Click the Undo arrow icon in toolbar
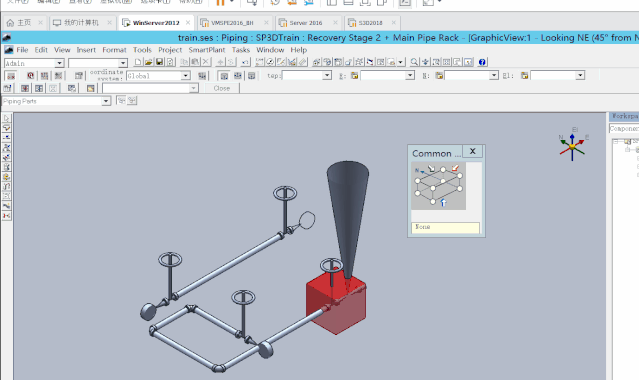This screenshot has height=380, width=639. (245, 62)
